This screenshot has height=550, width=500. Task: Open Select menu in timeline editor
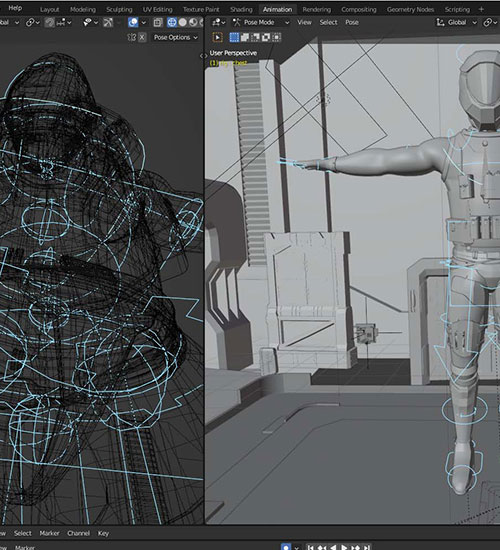click(23, 534)
